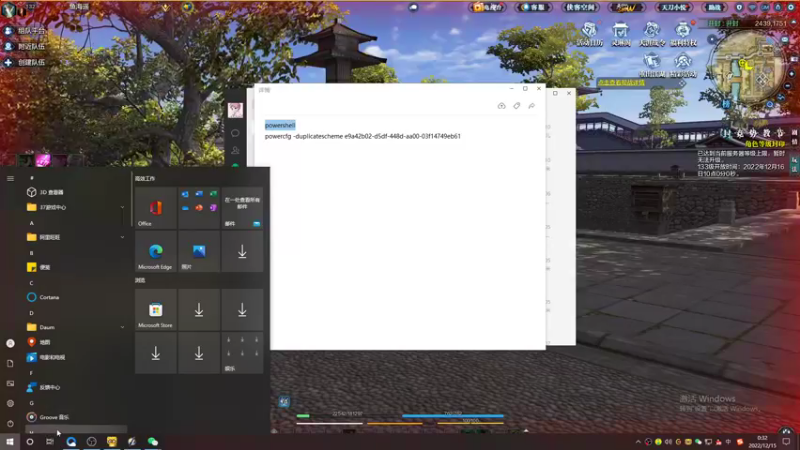Click the circular minimap

click(747, 68)
